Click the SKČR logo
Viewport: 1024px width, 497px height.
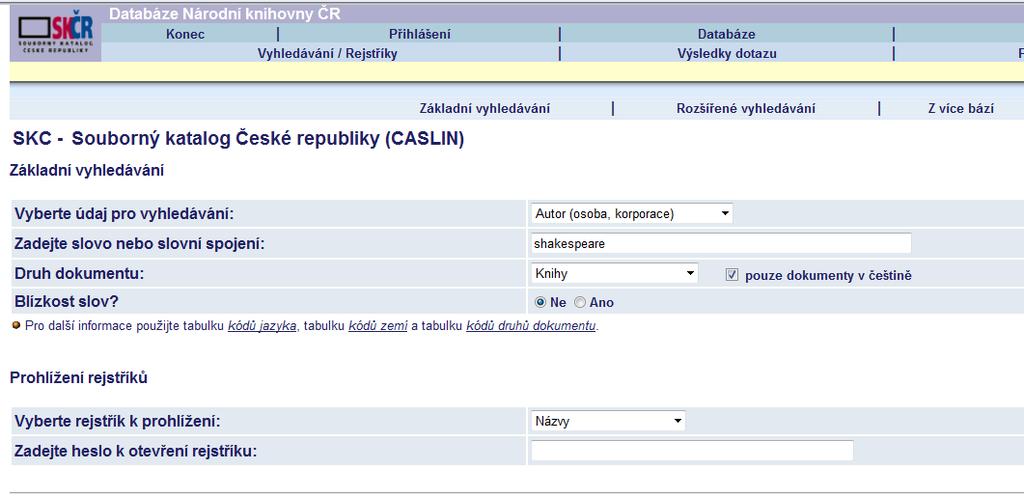pyautogui.click(x=56, y=33)
